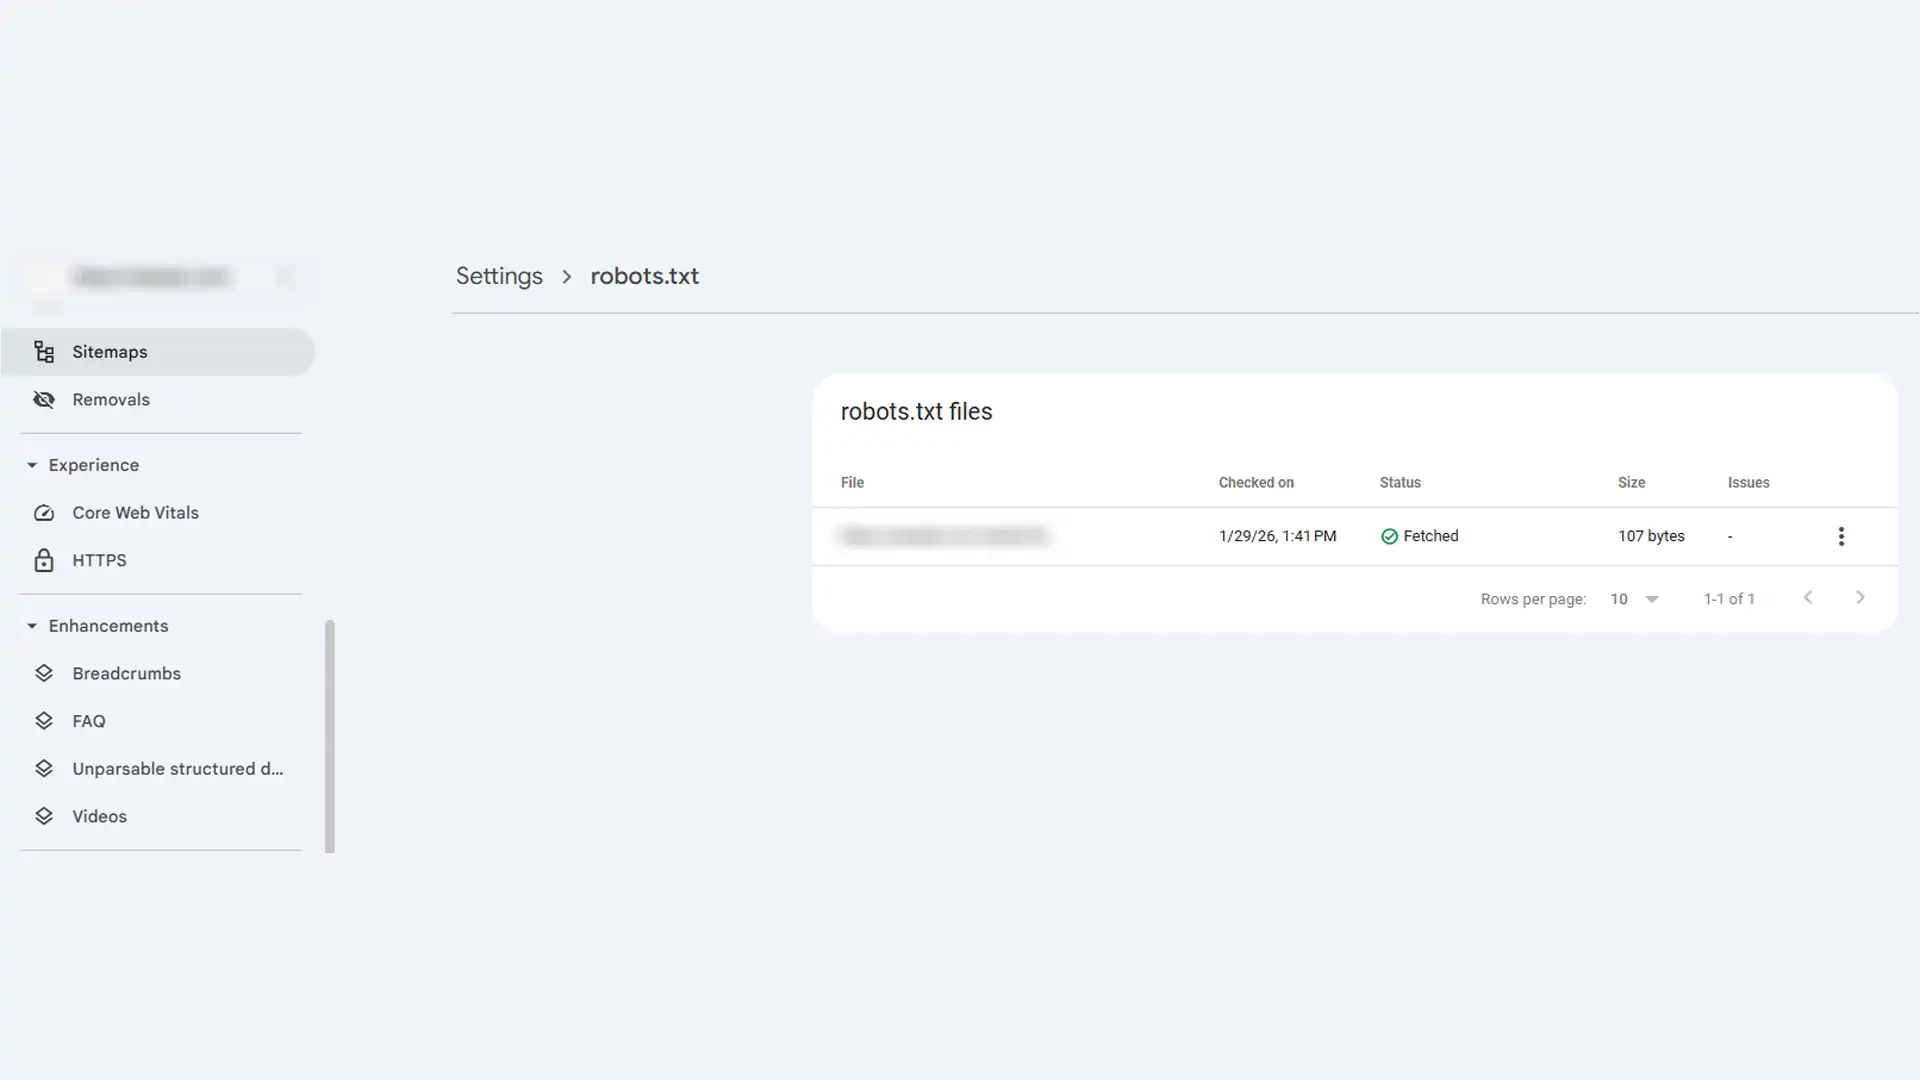1920x1080 pixels.
Task: Collapse the Enhancements section
Action: coord(31,625)
